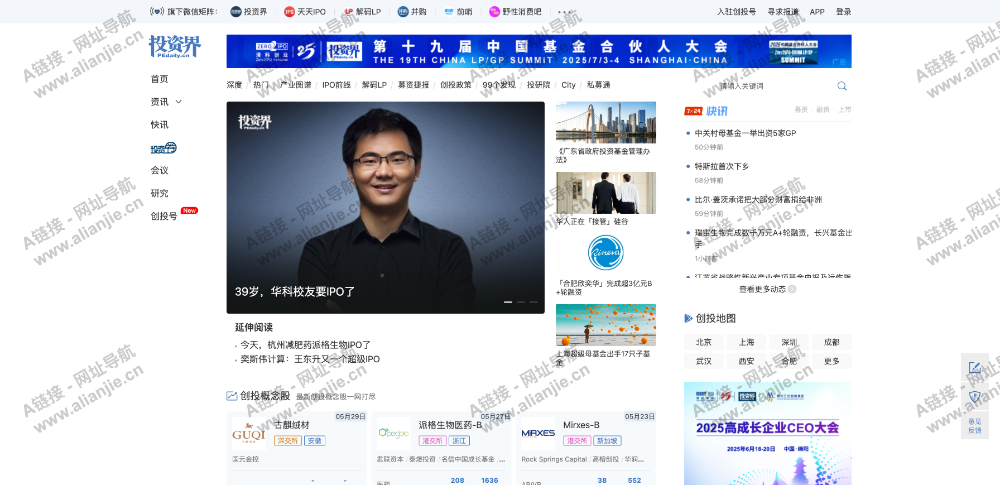Open 快讯 in left sidebar
Image resolution: width=1000 pixels, height=485 pixels.
pos(159,124)
